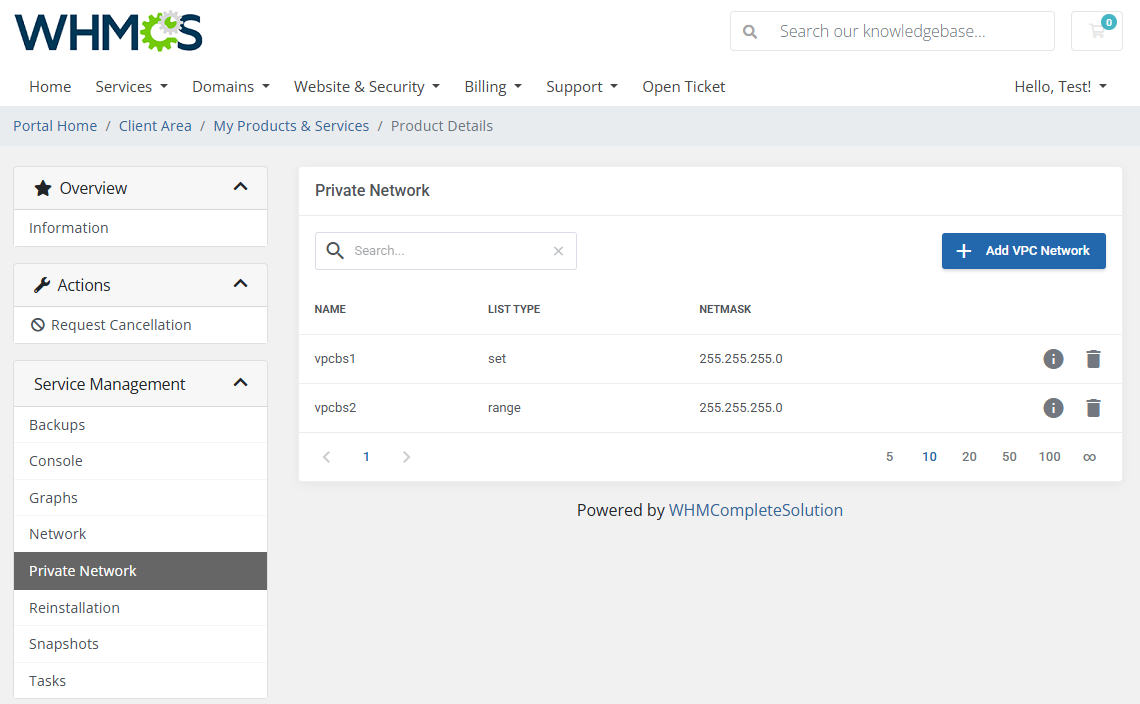The image size is (1140, 704).
Task: Collapse the Actions sidebar panel
Action: pyautogui.click(x=239, y=284)
